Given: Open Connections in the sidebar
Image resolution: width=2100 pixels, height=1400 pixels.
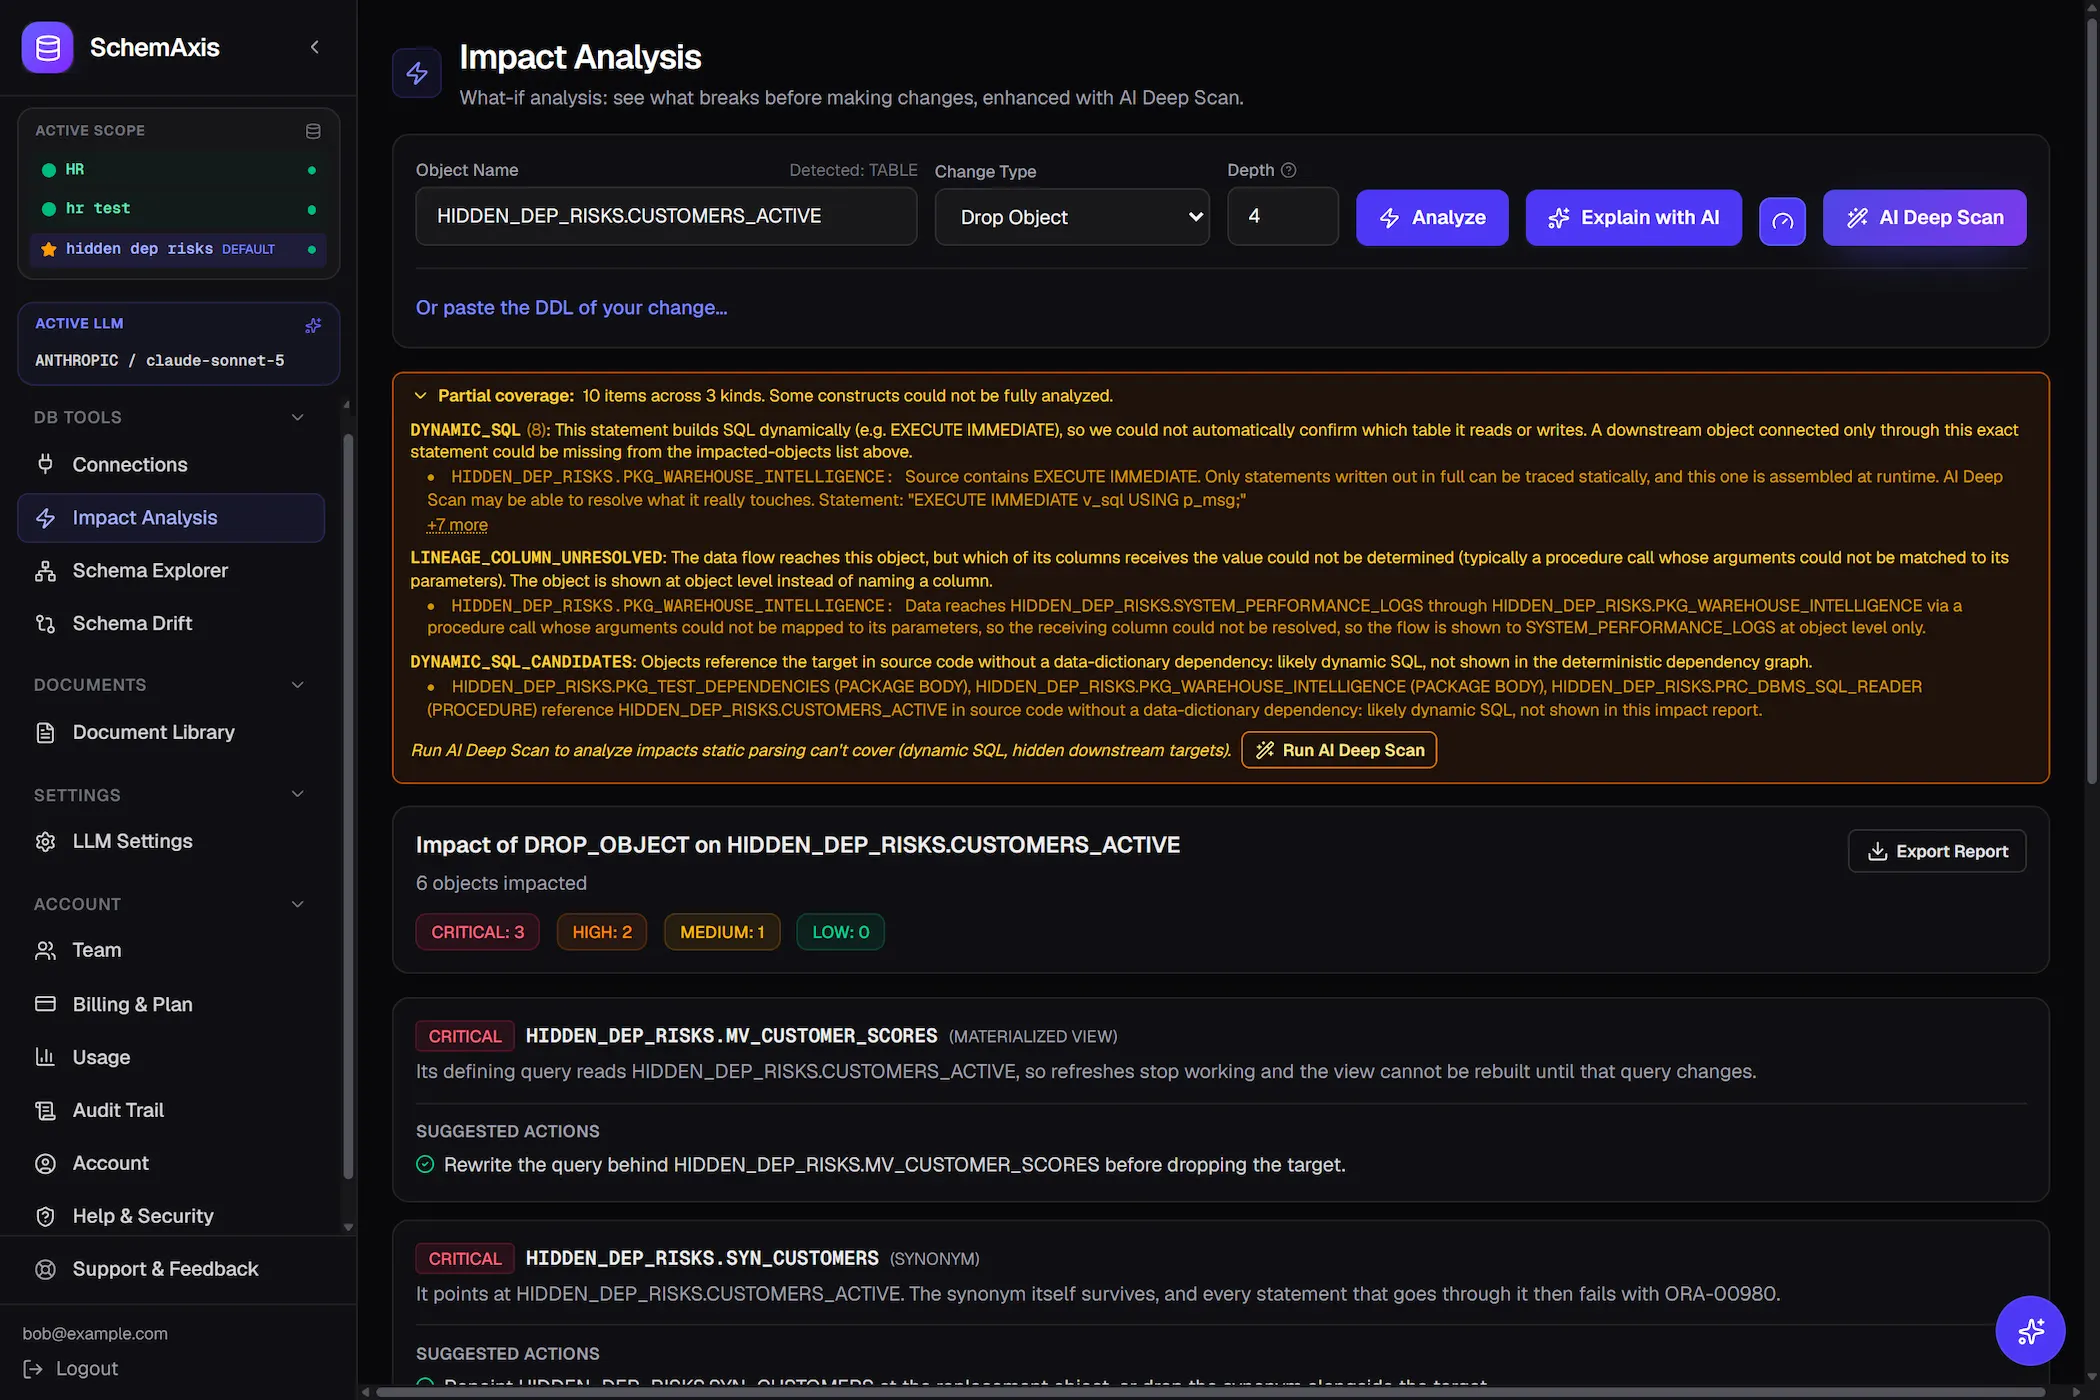Looking at the screenshot, I should click(x=171, y=464).
